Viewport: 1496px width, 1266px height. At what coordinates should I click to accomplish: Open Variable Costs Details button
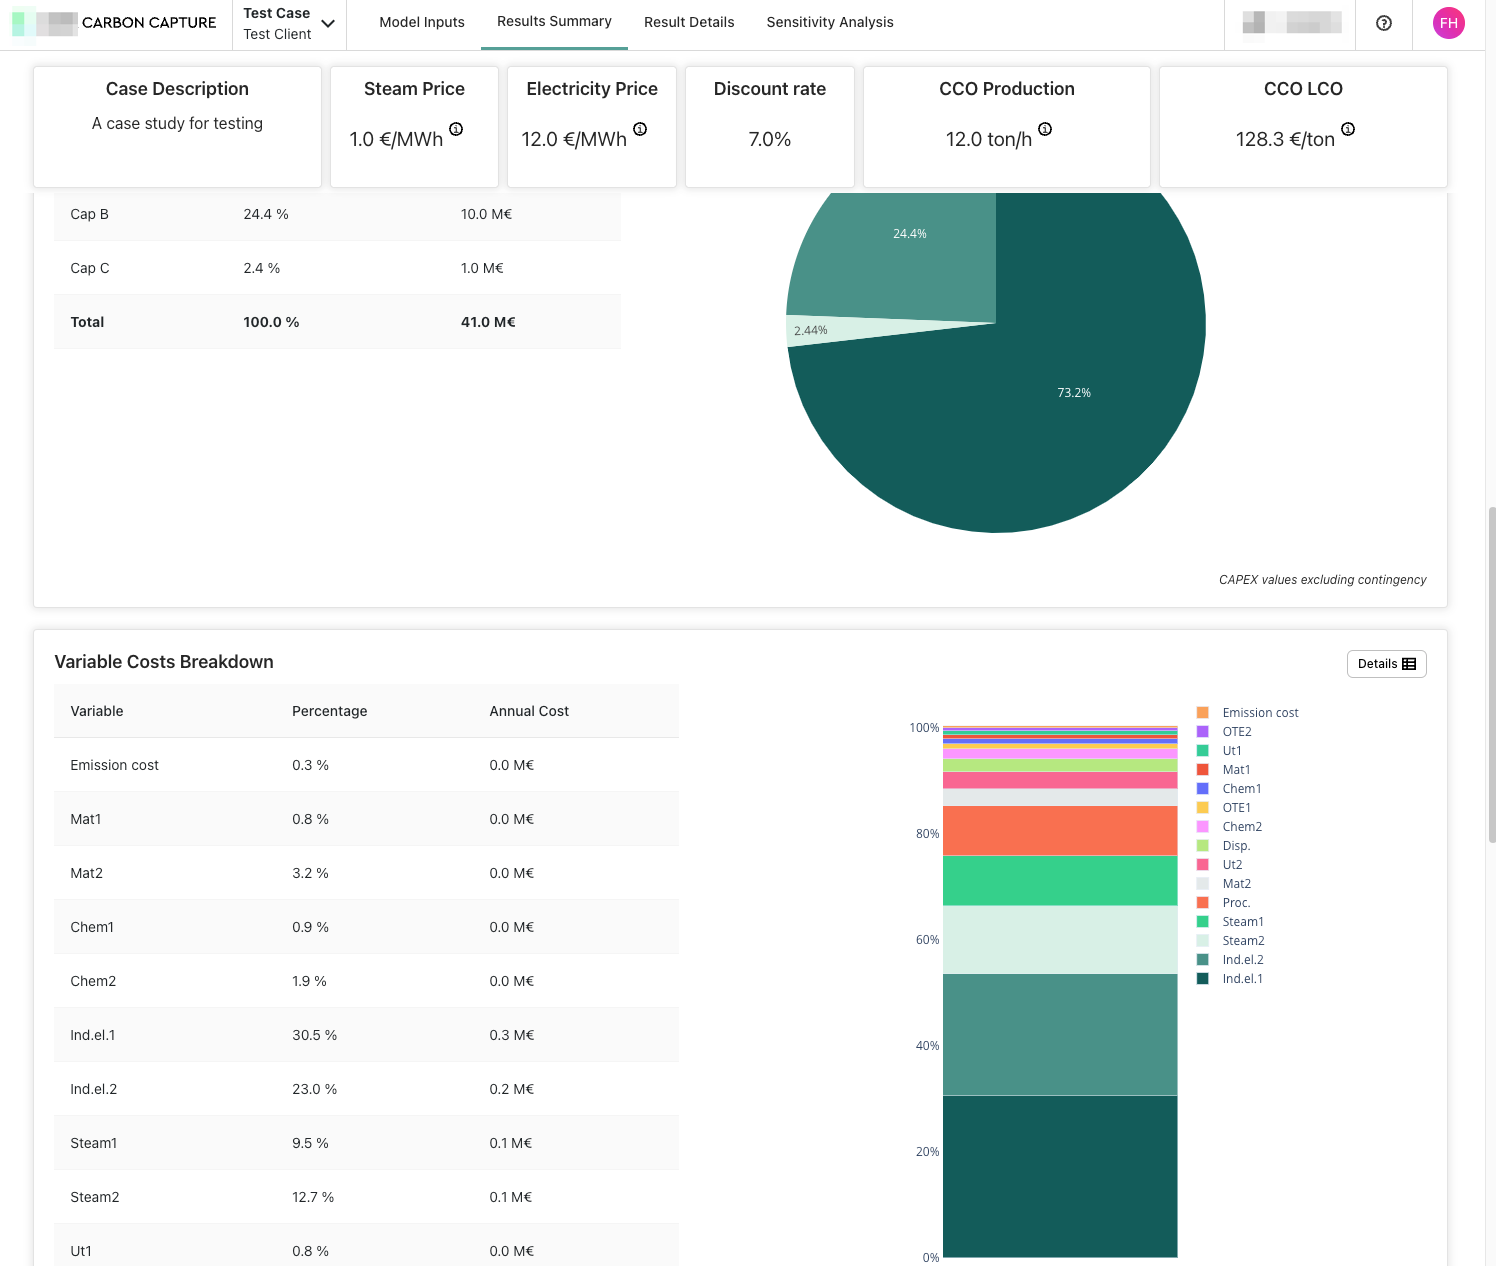pos(1386,664)
